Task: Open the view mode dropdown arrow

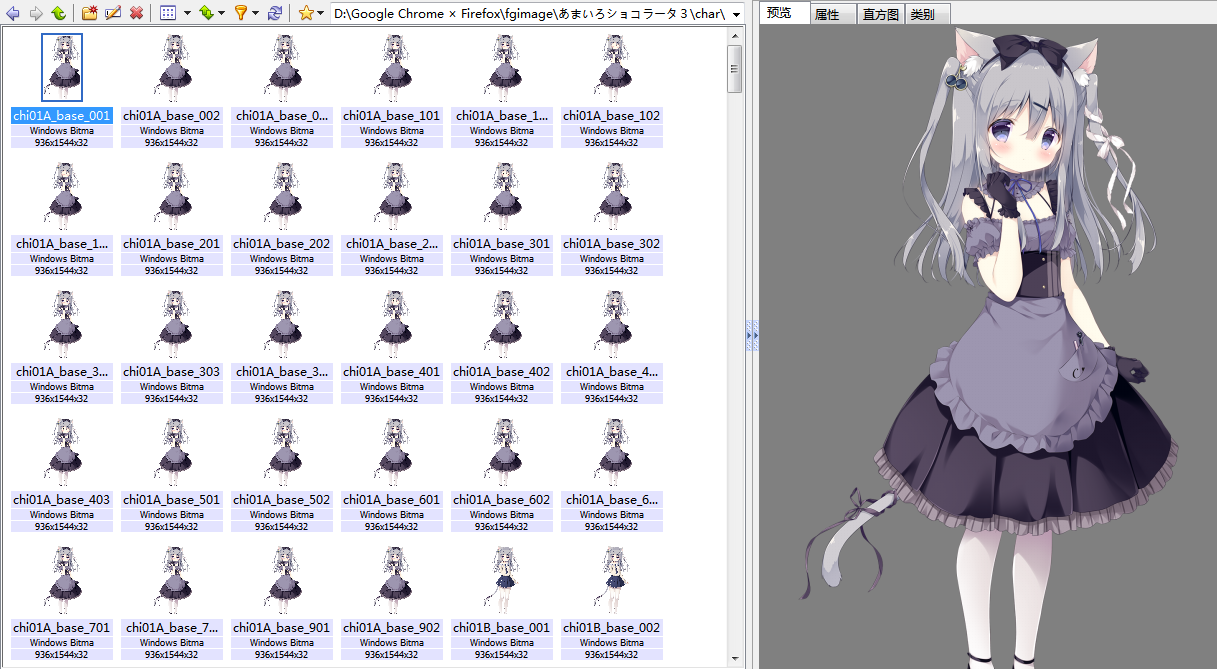Action: 187,14
